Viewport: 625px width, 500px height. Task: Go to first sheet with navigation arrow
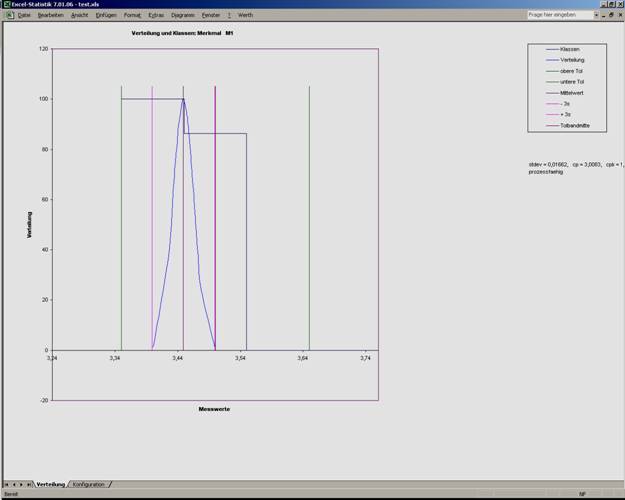7,484
